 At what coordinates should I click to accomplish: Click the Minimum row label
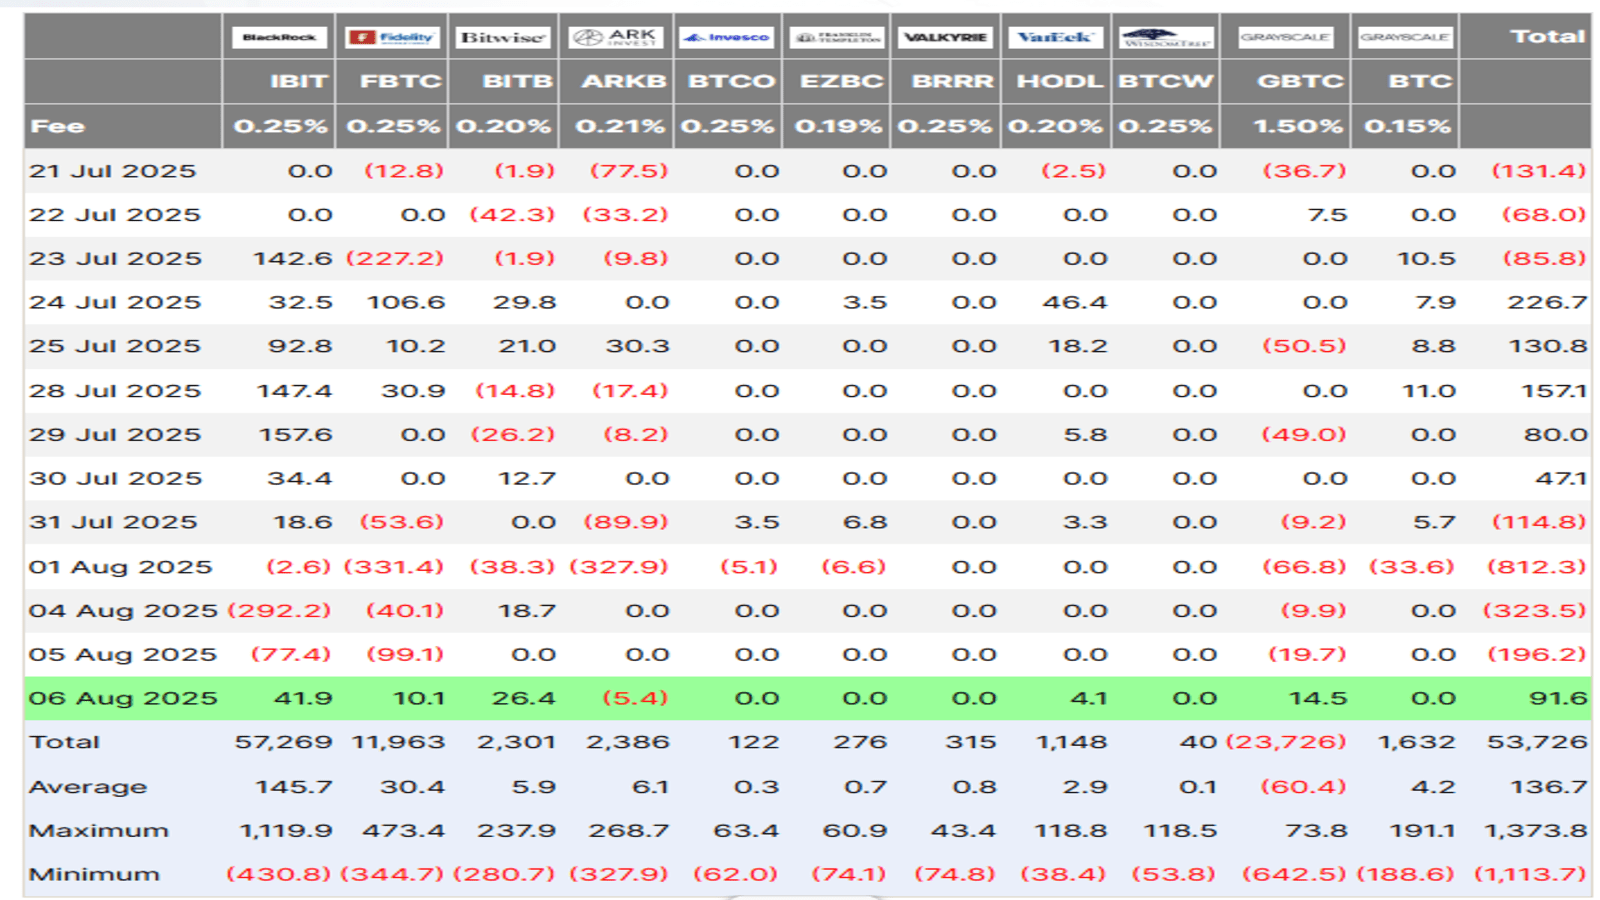point(95,875)
